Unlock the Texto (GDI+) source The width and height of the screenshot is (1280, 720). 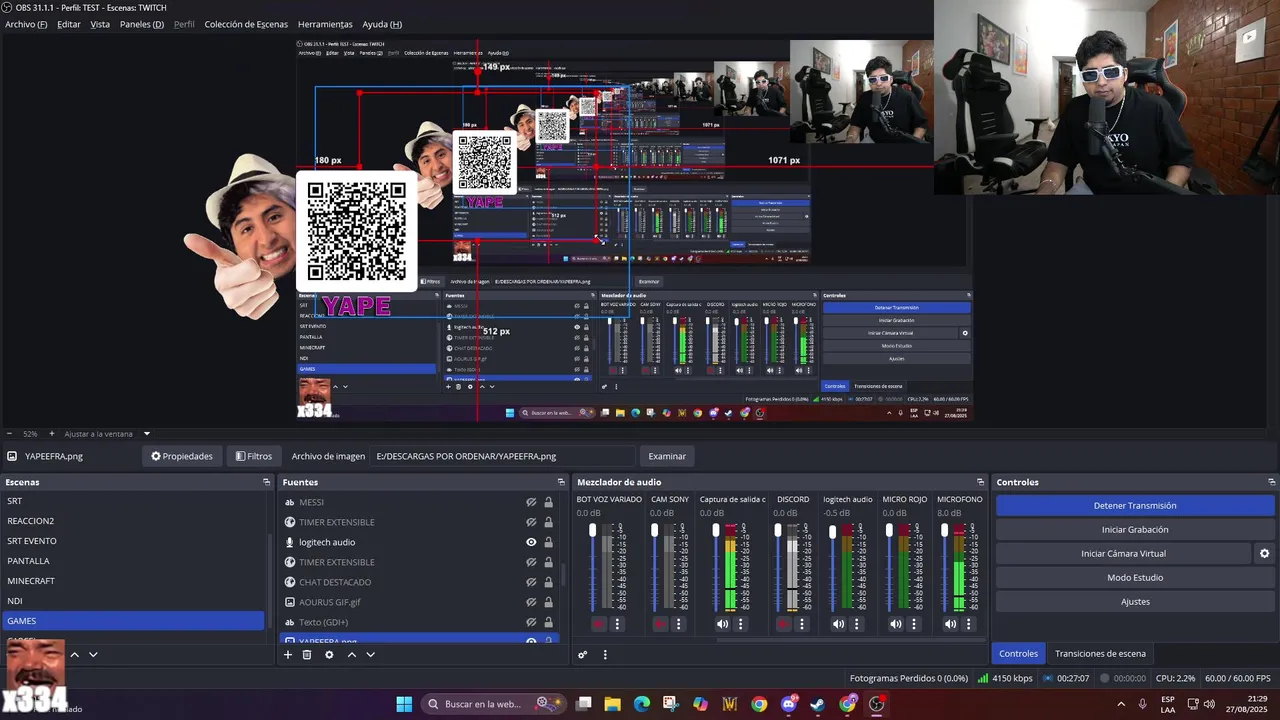pos(548,622)
